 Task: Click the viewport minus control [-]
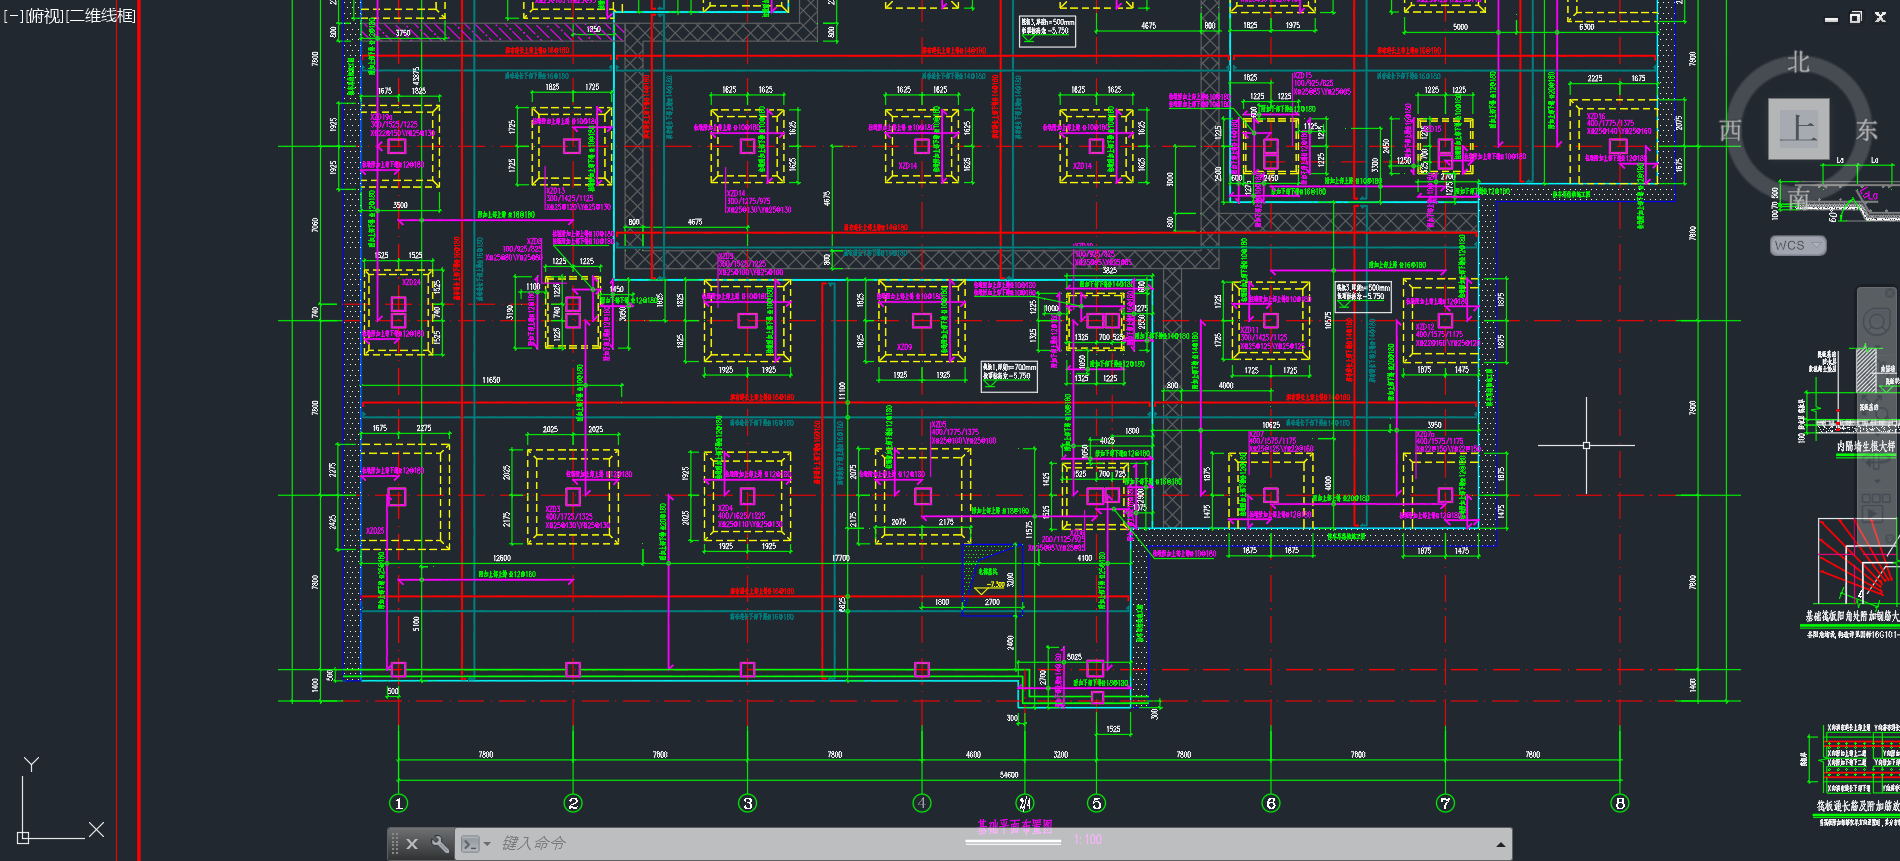[12, 15]
